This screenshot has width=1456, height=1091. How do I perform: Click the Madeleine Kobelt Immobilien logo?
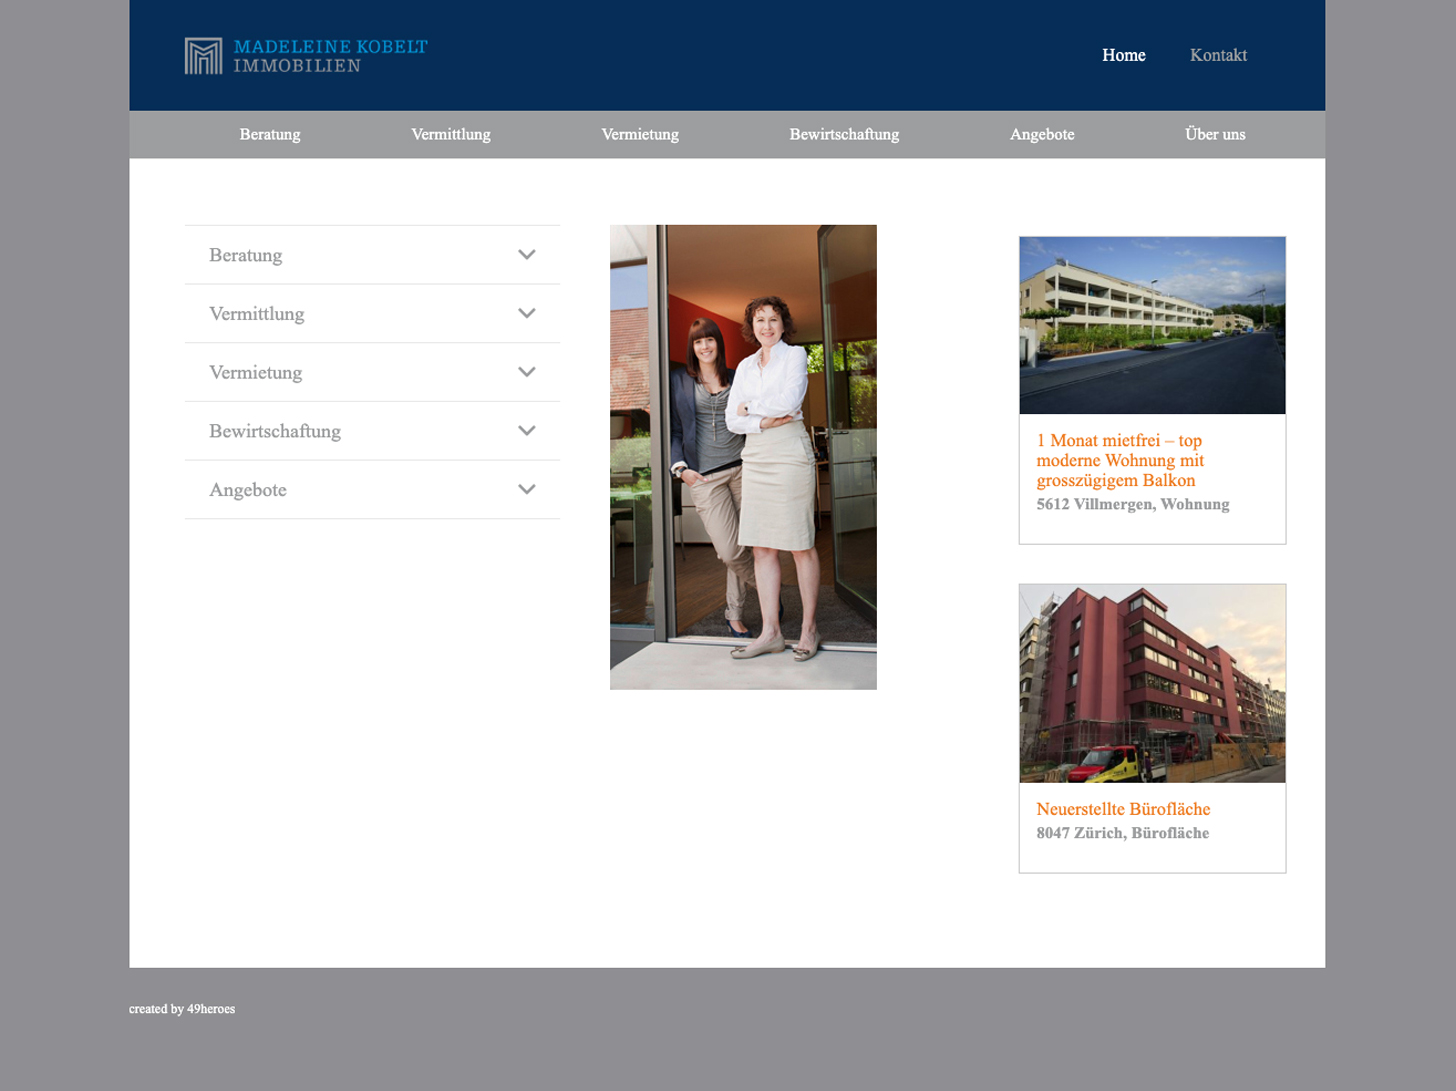click(x=306, y=56)
